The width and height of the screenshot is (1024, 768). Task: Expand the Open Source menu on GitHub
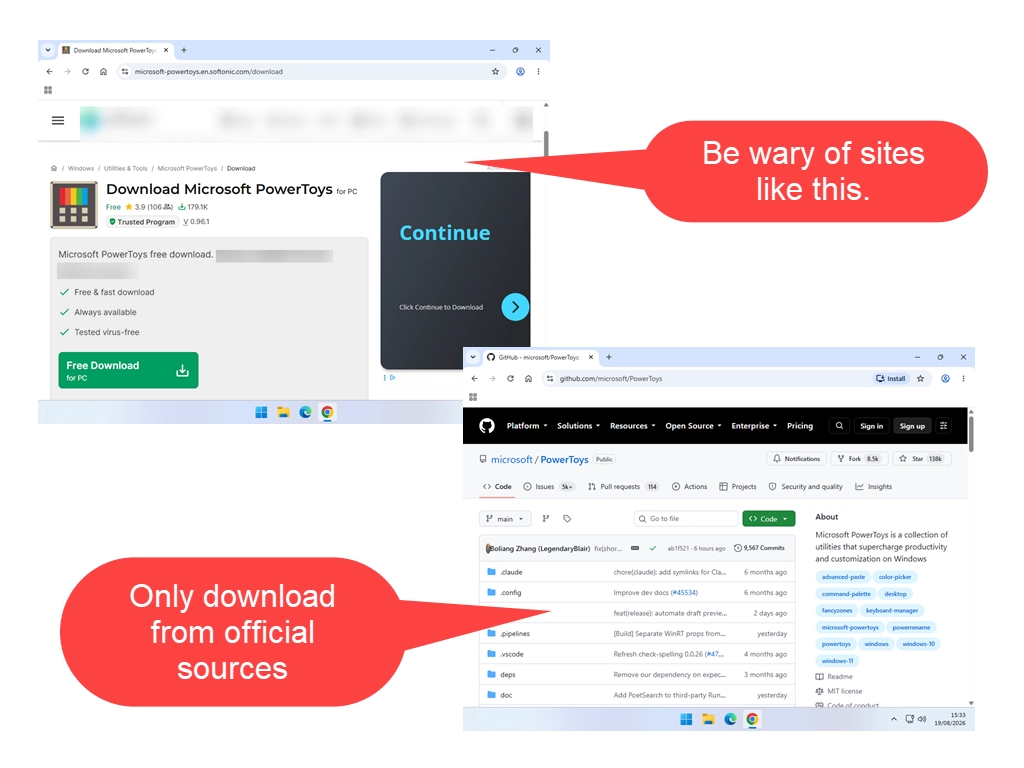click(693, 426)
